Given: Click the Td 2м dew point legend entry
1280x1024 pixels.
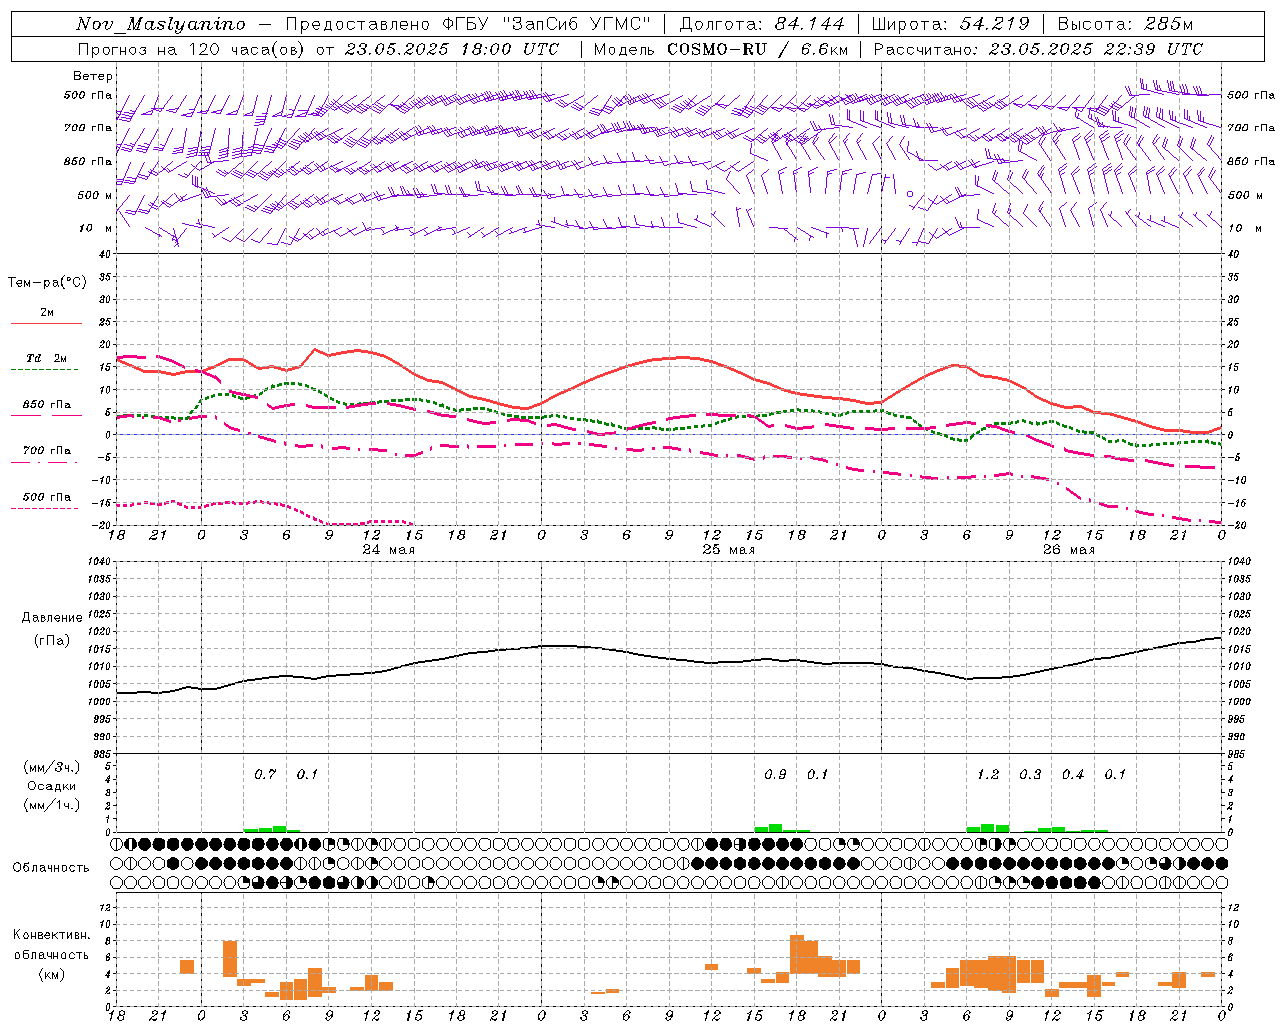Looking at the screenshot, I should (x=47, y=358).
